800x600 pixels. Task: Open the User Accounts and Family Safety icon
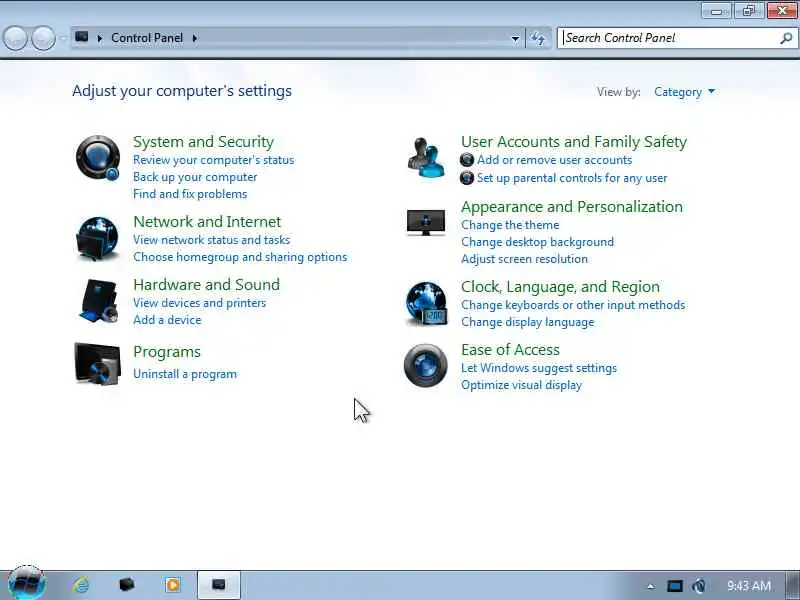[x=426, y=158]
